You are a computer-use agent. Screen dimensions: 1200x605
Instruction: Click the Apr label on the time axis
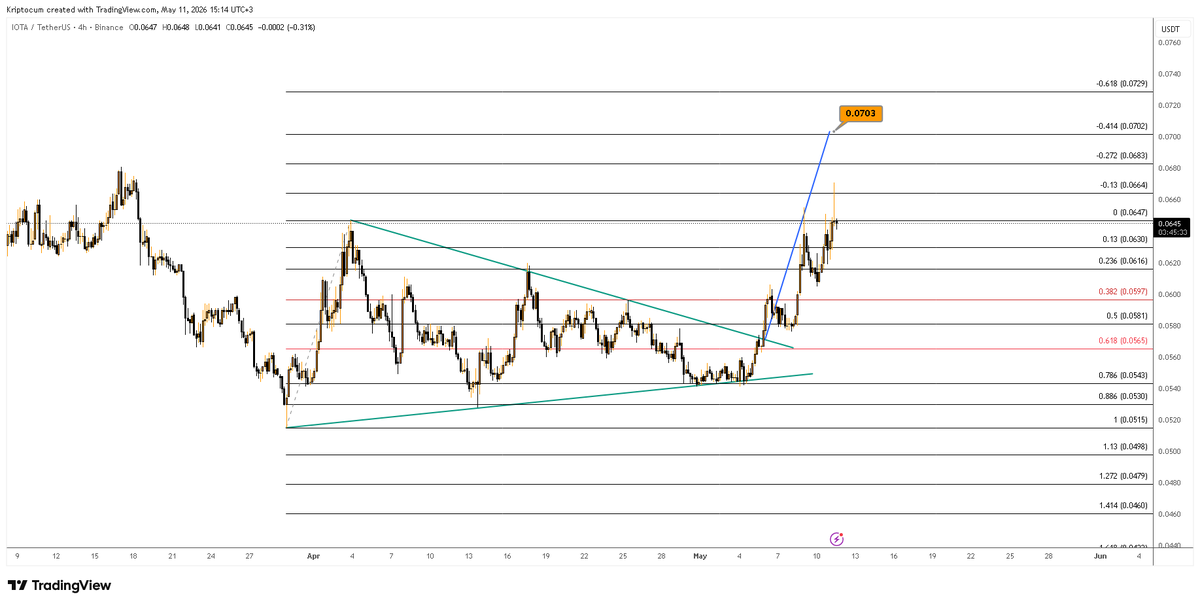313,554
